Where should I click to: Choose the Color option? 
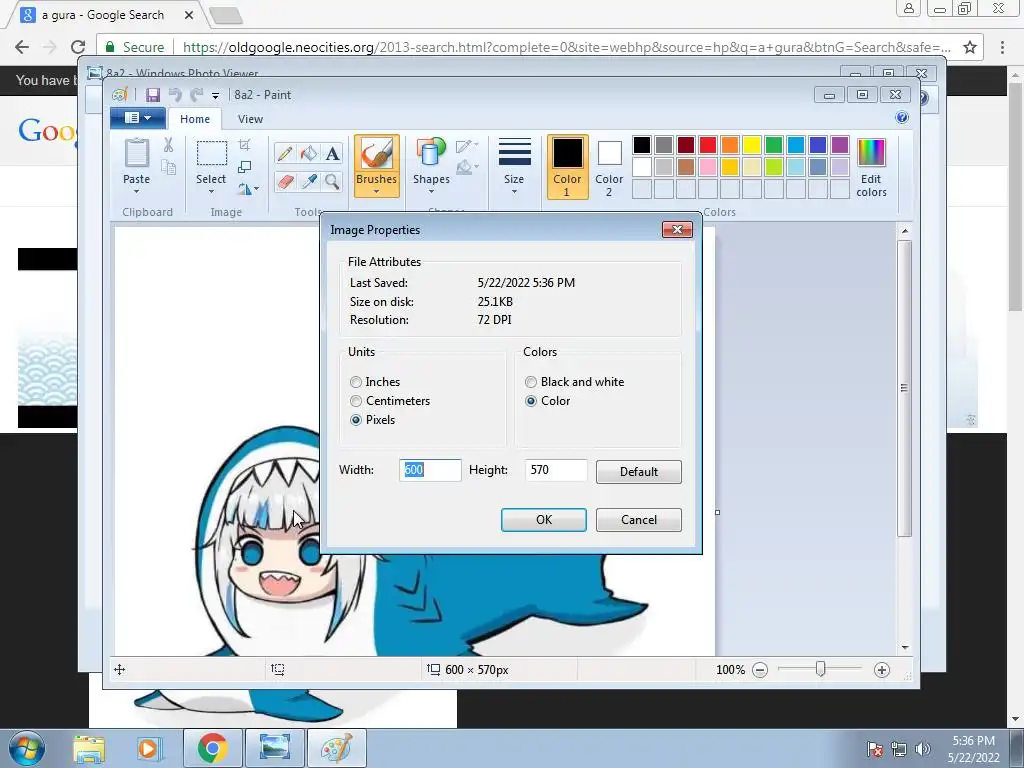coord(548,401)
